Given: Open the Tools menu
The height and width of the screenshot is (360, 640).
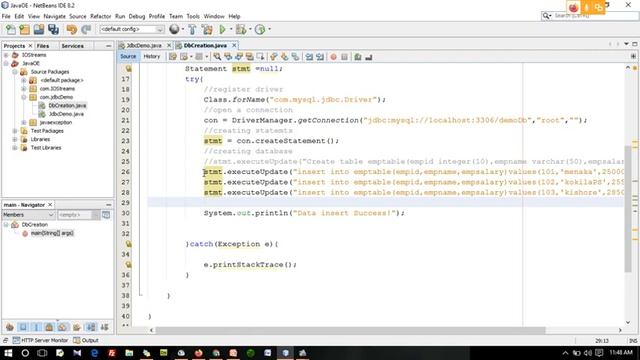Looking at the screenshot, I should point(193,16).
